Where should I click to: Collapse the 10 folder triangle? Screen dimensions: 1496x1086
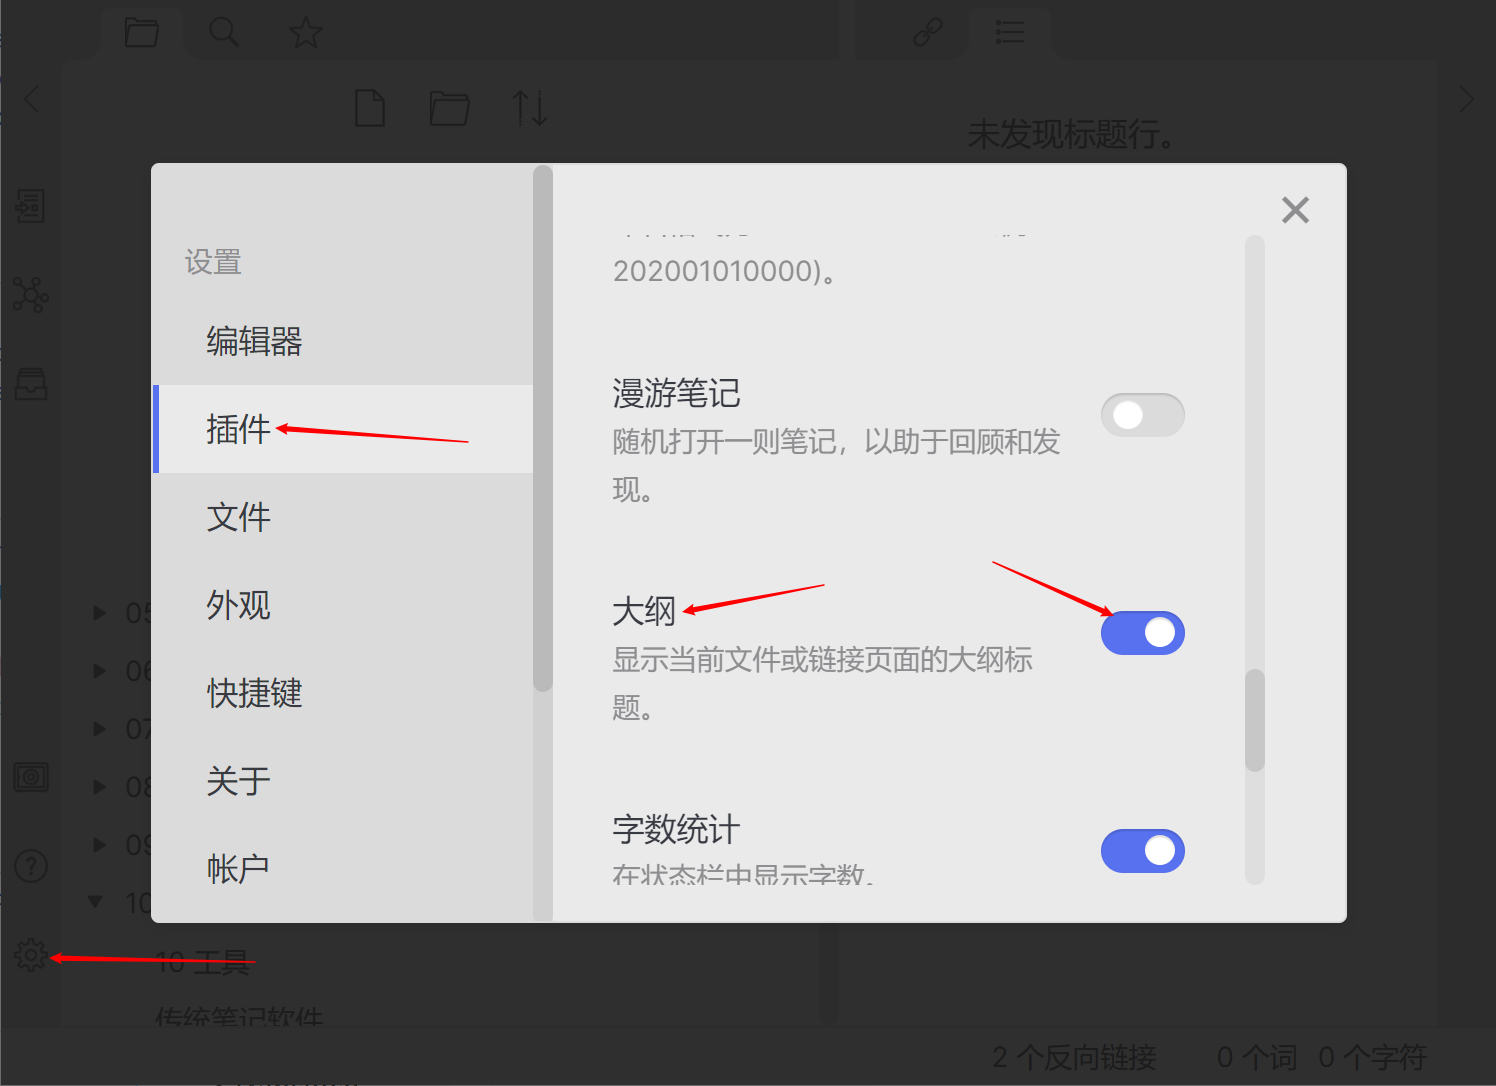coord(96,902)
